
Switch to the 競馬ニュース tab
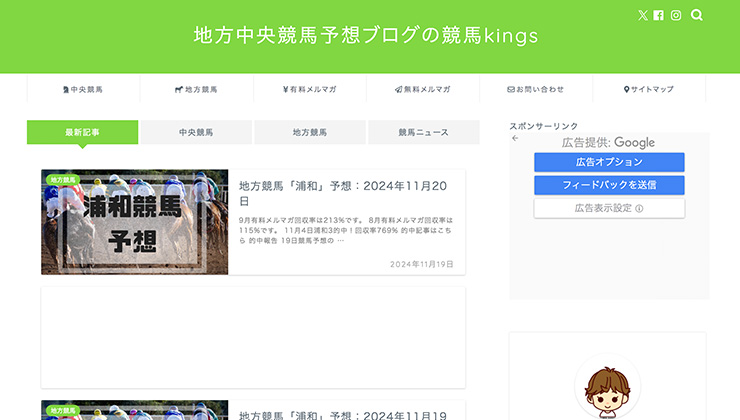tap(423, 132)
